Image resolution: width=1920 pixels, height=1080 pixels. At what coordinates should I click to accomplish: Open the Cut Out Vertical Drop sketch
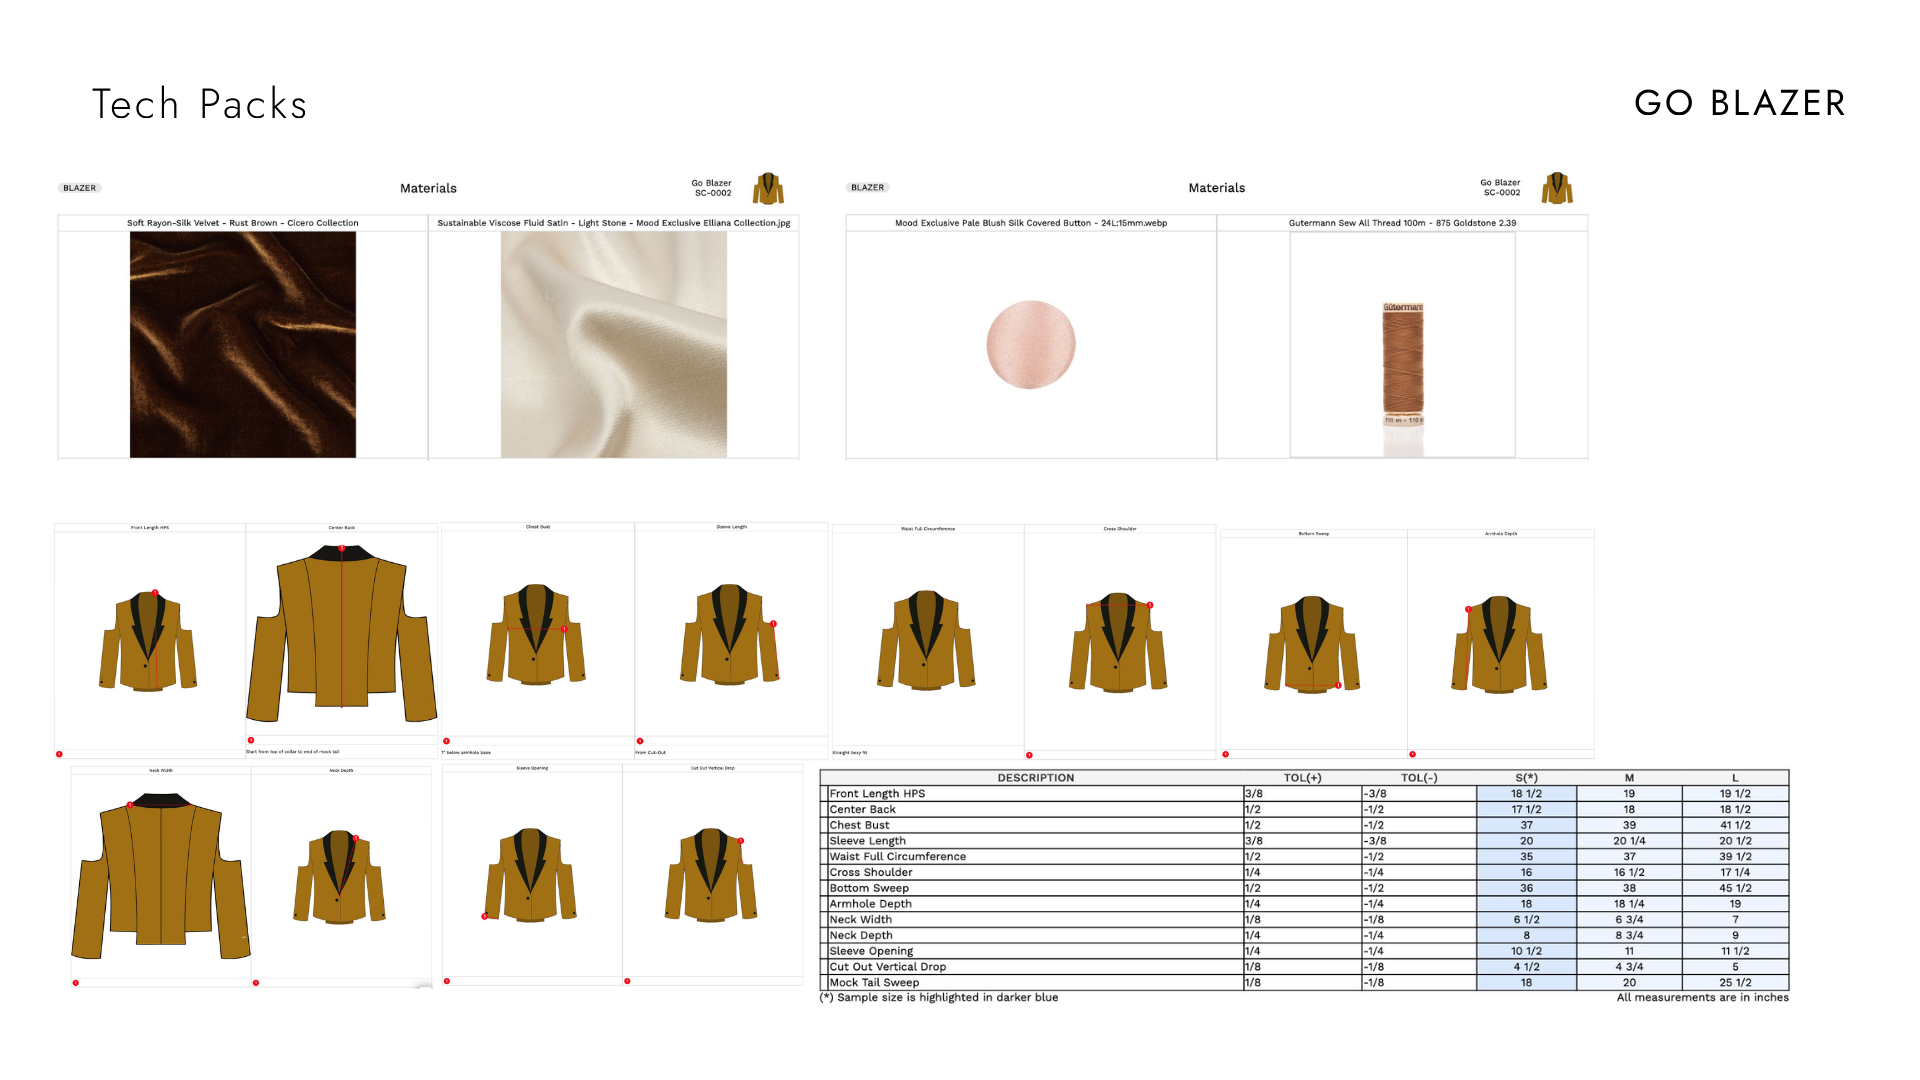click(711, 875)
